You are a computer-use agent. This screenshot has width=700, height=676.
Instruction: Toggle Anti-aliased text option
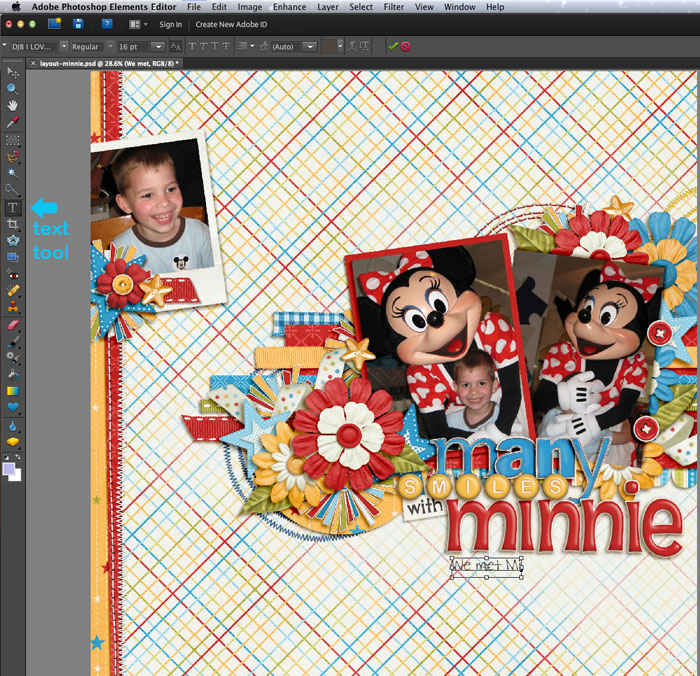[176, 46]
